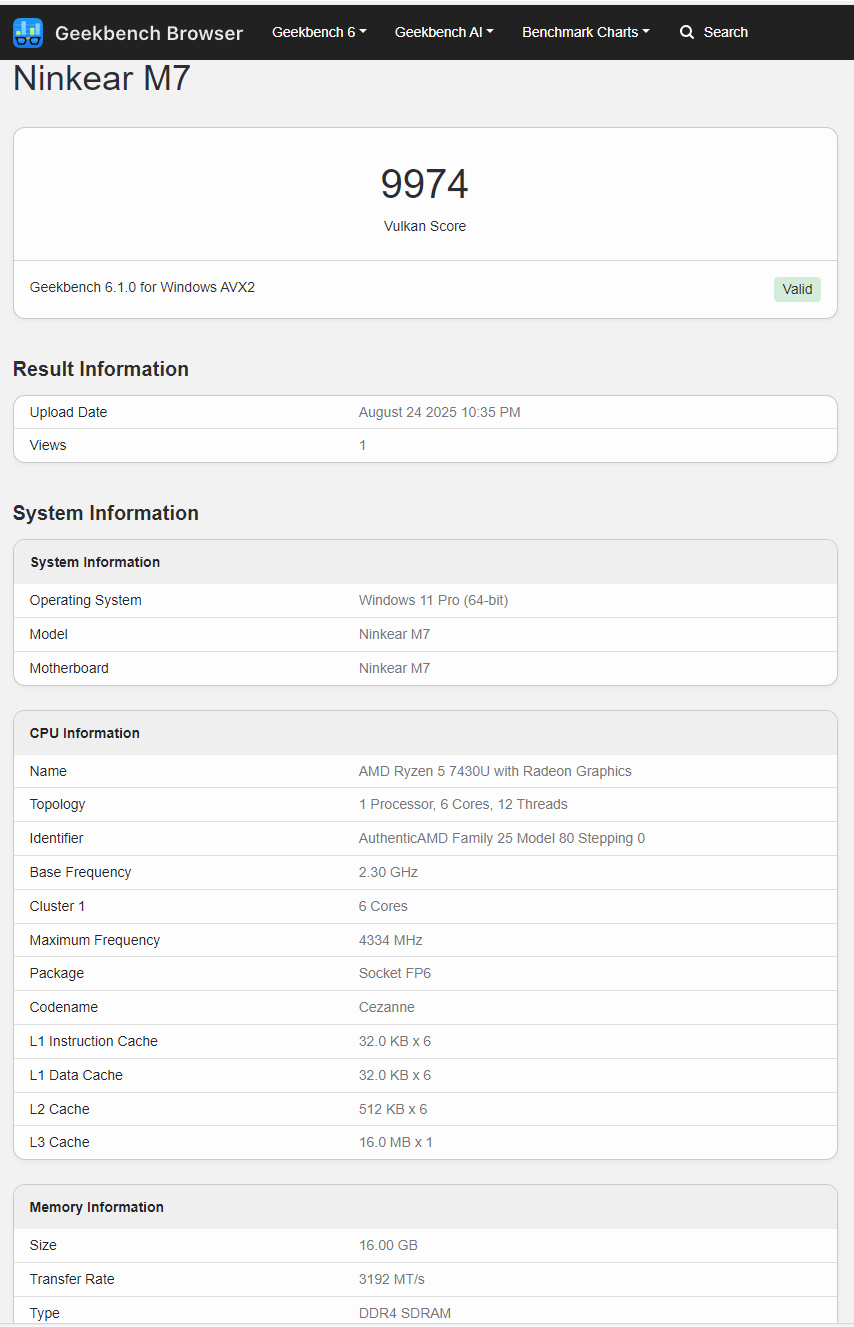854x1327 pixels.
Task: Select the Vulkan Score label
Action: point(425,226)
